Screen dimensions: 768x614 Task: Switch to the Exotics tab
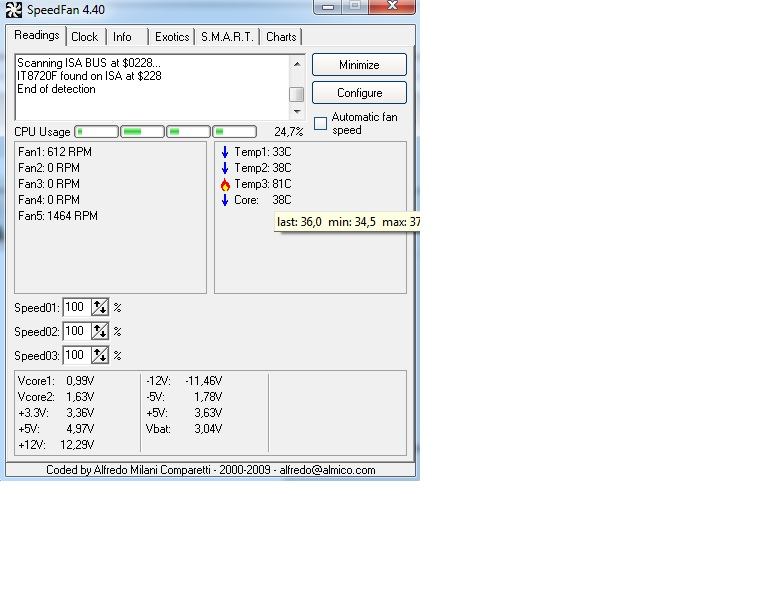point(172,37)
